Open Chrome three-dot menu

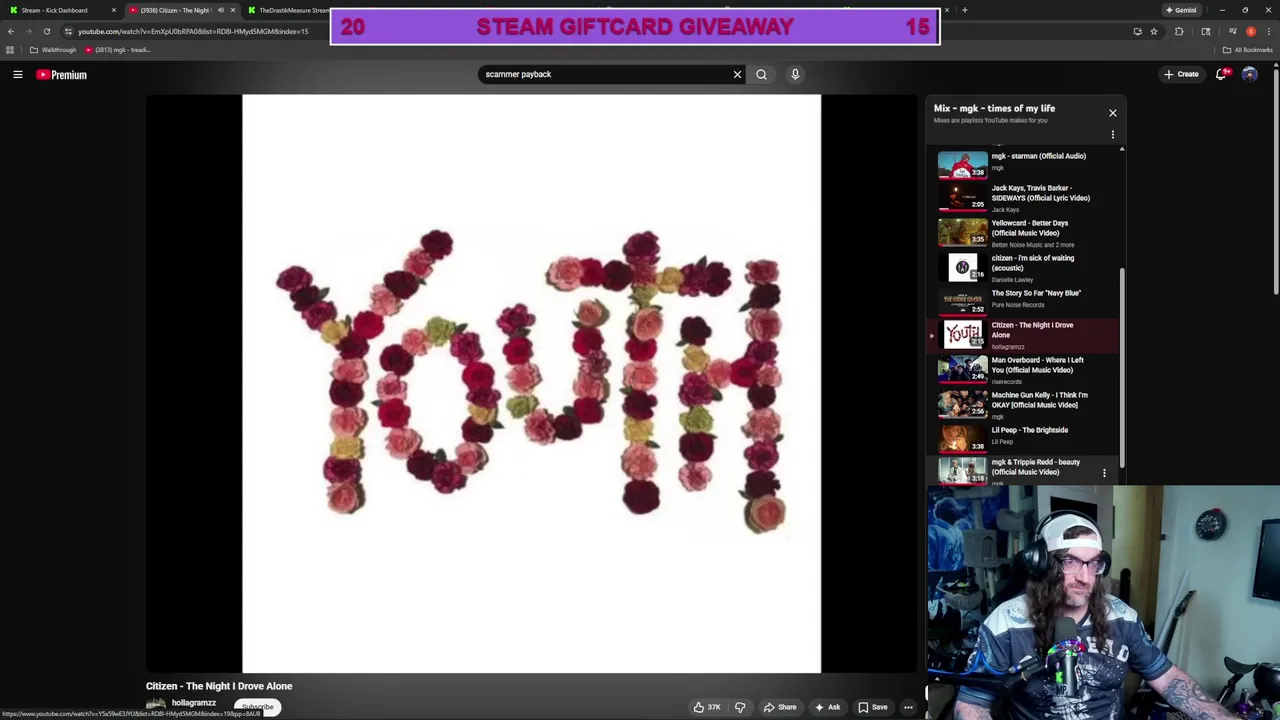1268,31
